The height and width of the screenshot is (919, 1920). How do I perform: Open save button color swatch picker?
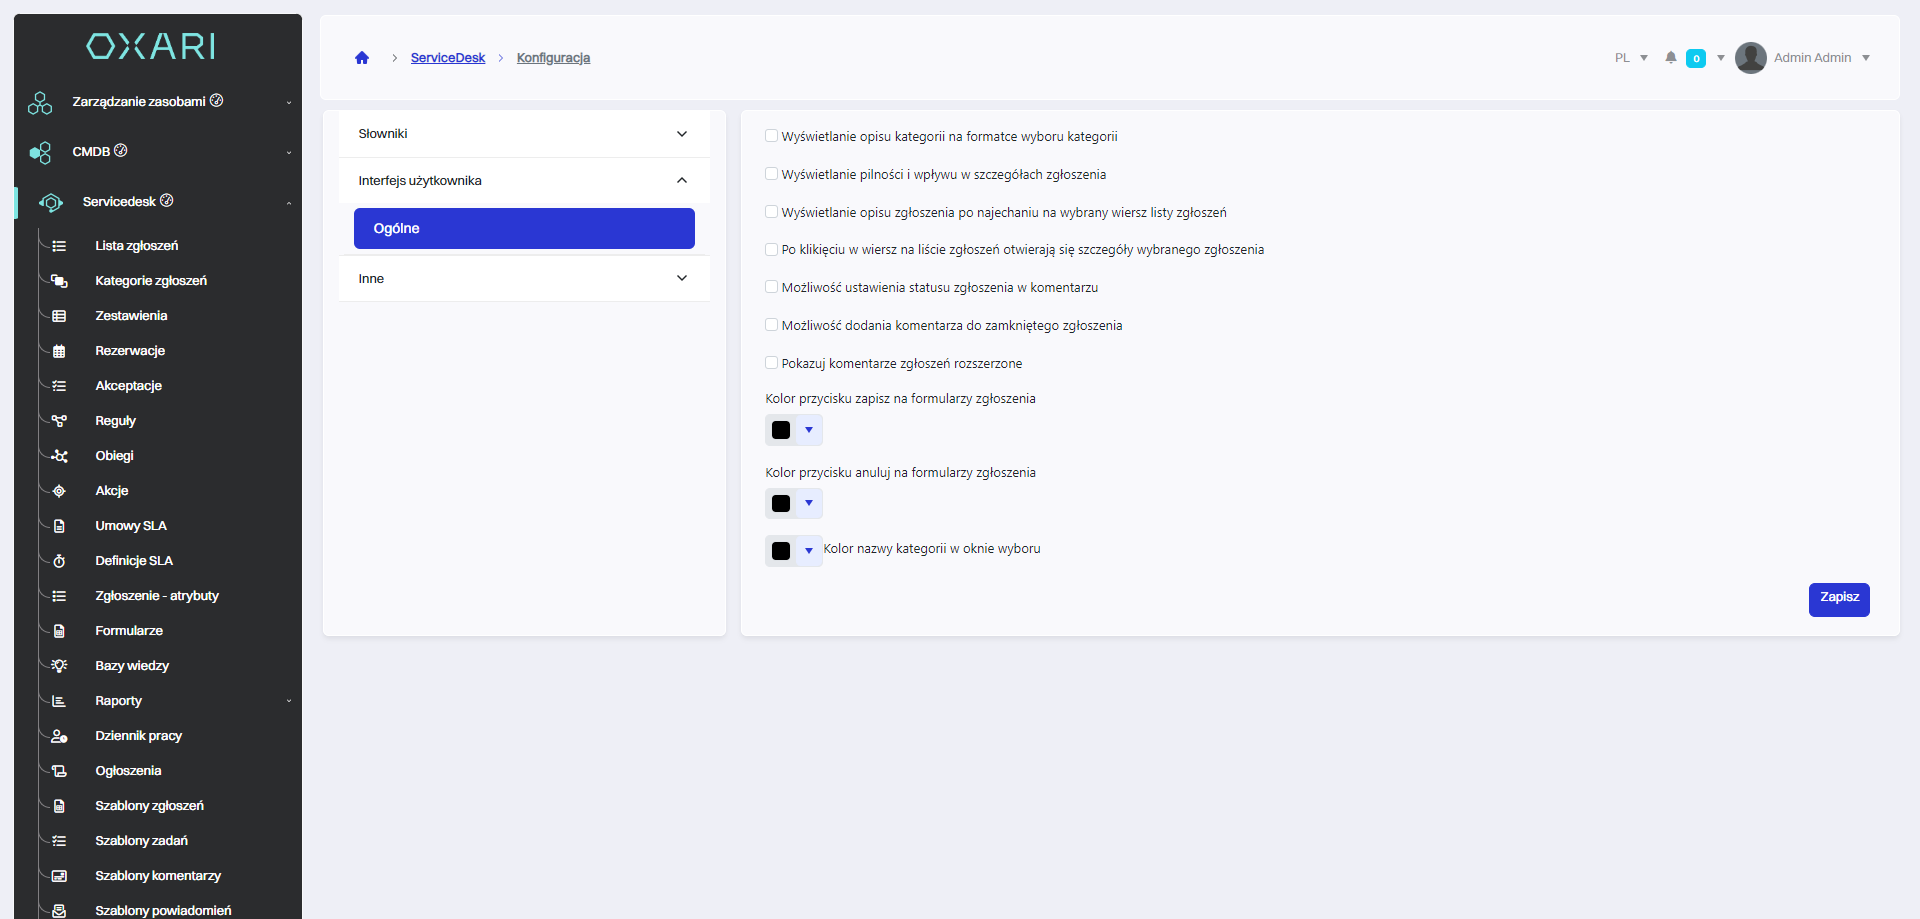(x=793, y=430)
